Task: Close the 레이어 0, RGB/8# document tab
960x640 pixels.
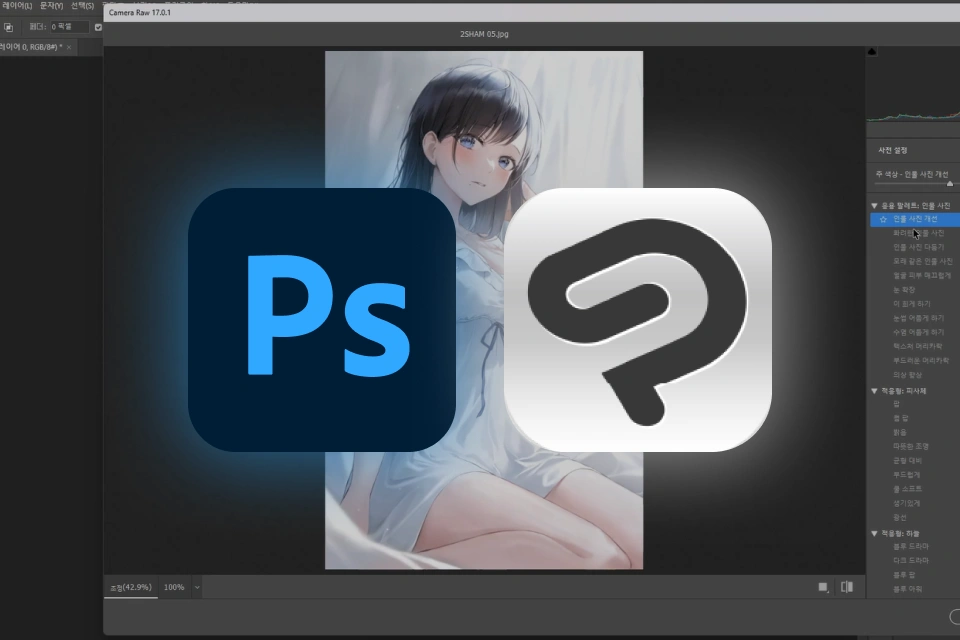Action: pos(69,47)
